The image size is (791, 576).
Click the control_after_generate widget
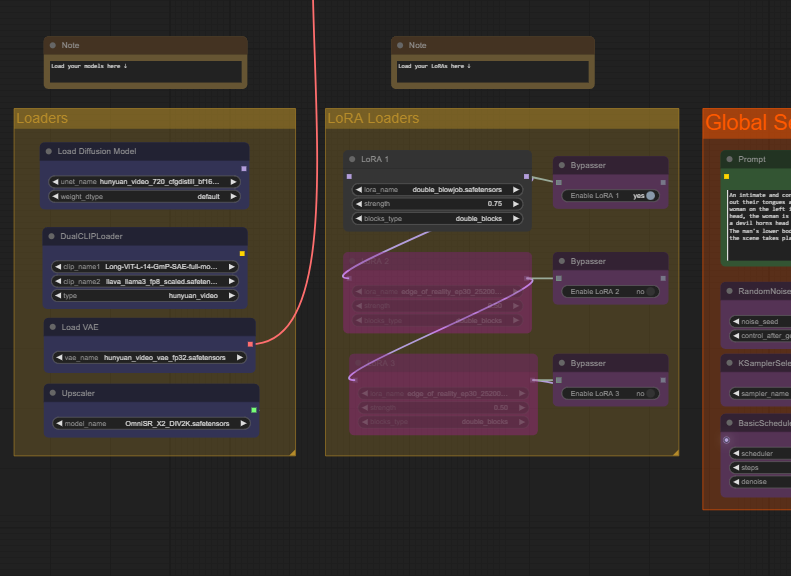tap(760, 335)
